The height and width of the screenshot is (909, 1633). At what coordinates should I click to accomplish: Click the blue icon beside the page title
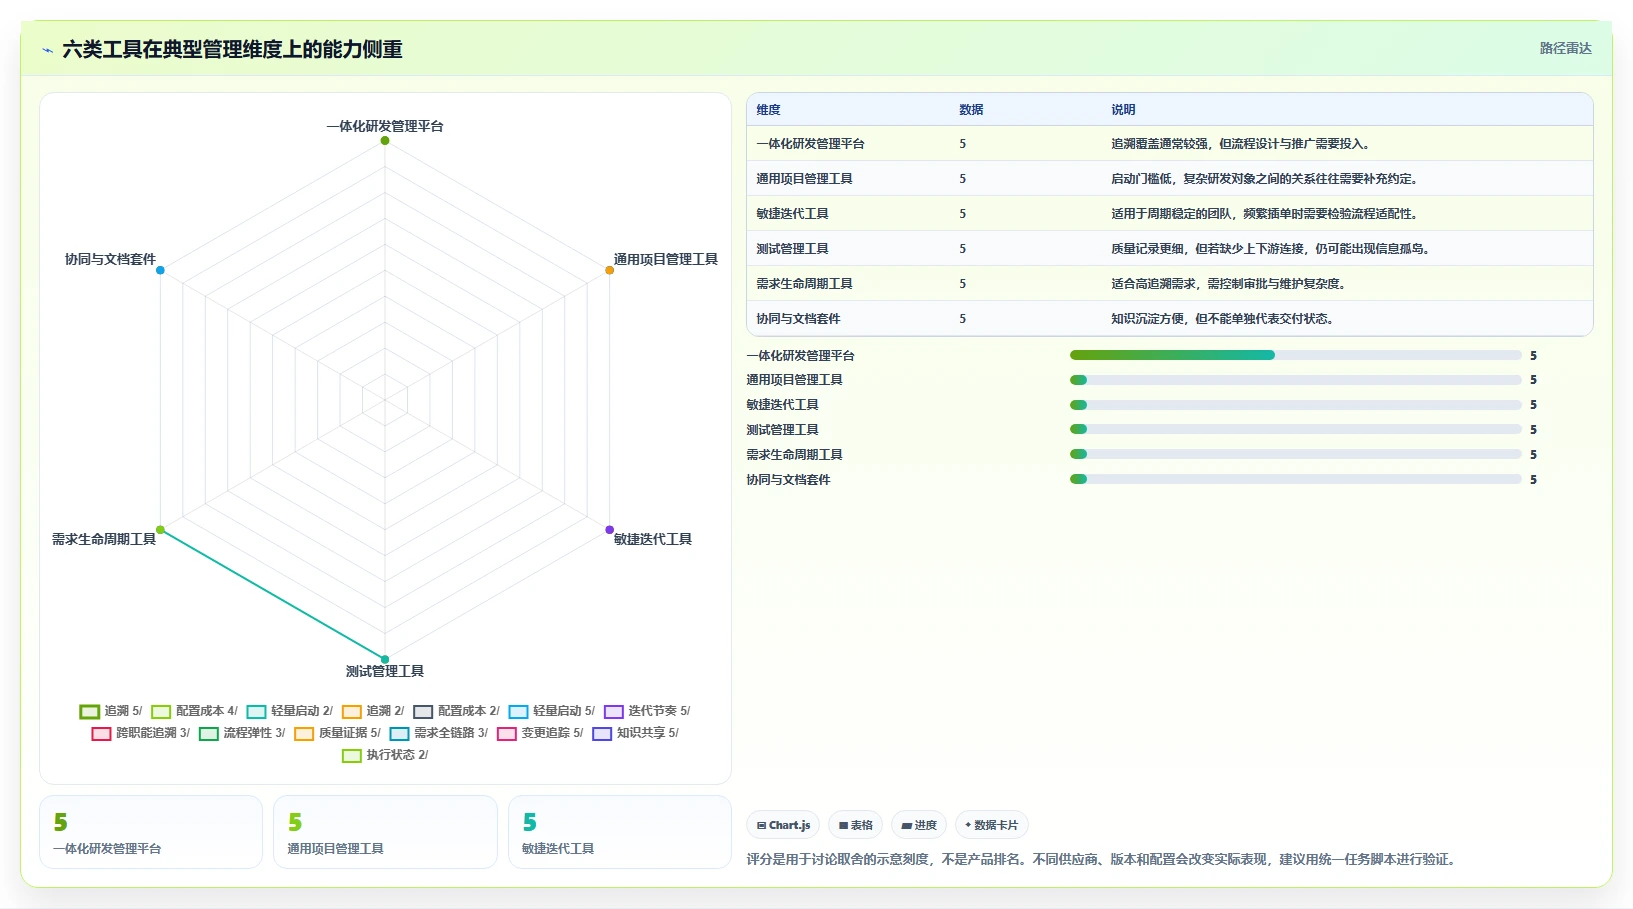[x=47, y=50]
